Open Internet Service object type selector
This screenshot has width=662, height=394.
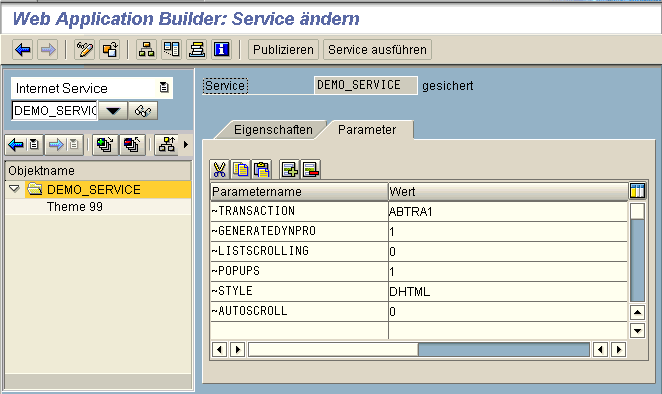92,88
